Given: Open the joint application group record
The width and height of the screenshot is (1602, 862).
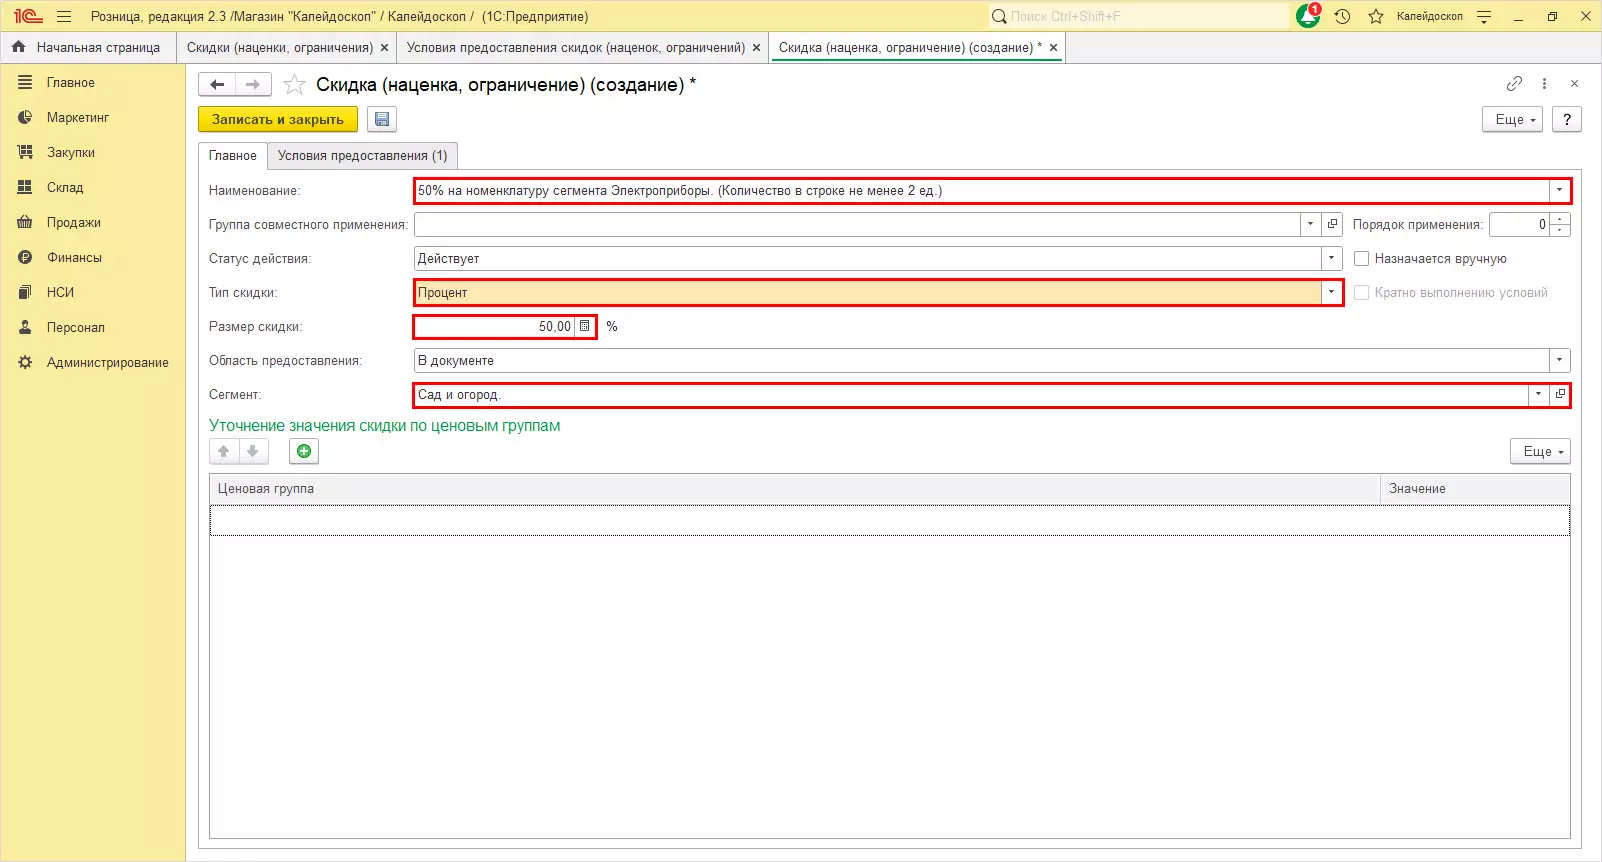Looking at the screenshot, I should (1332, 224).
